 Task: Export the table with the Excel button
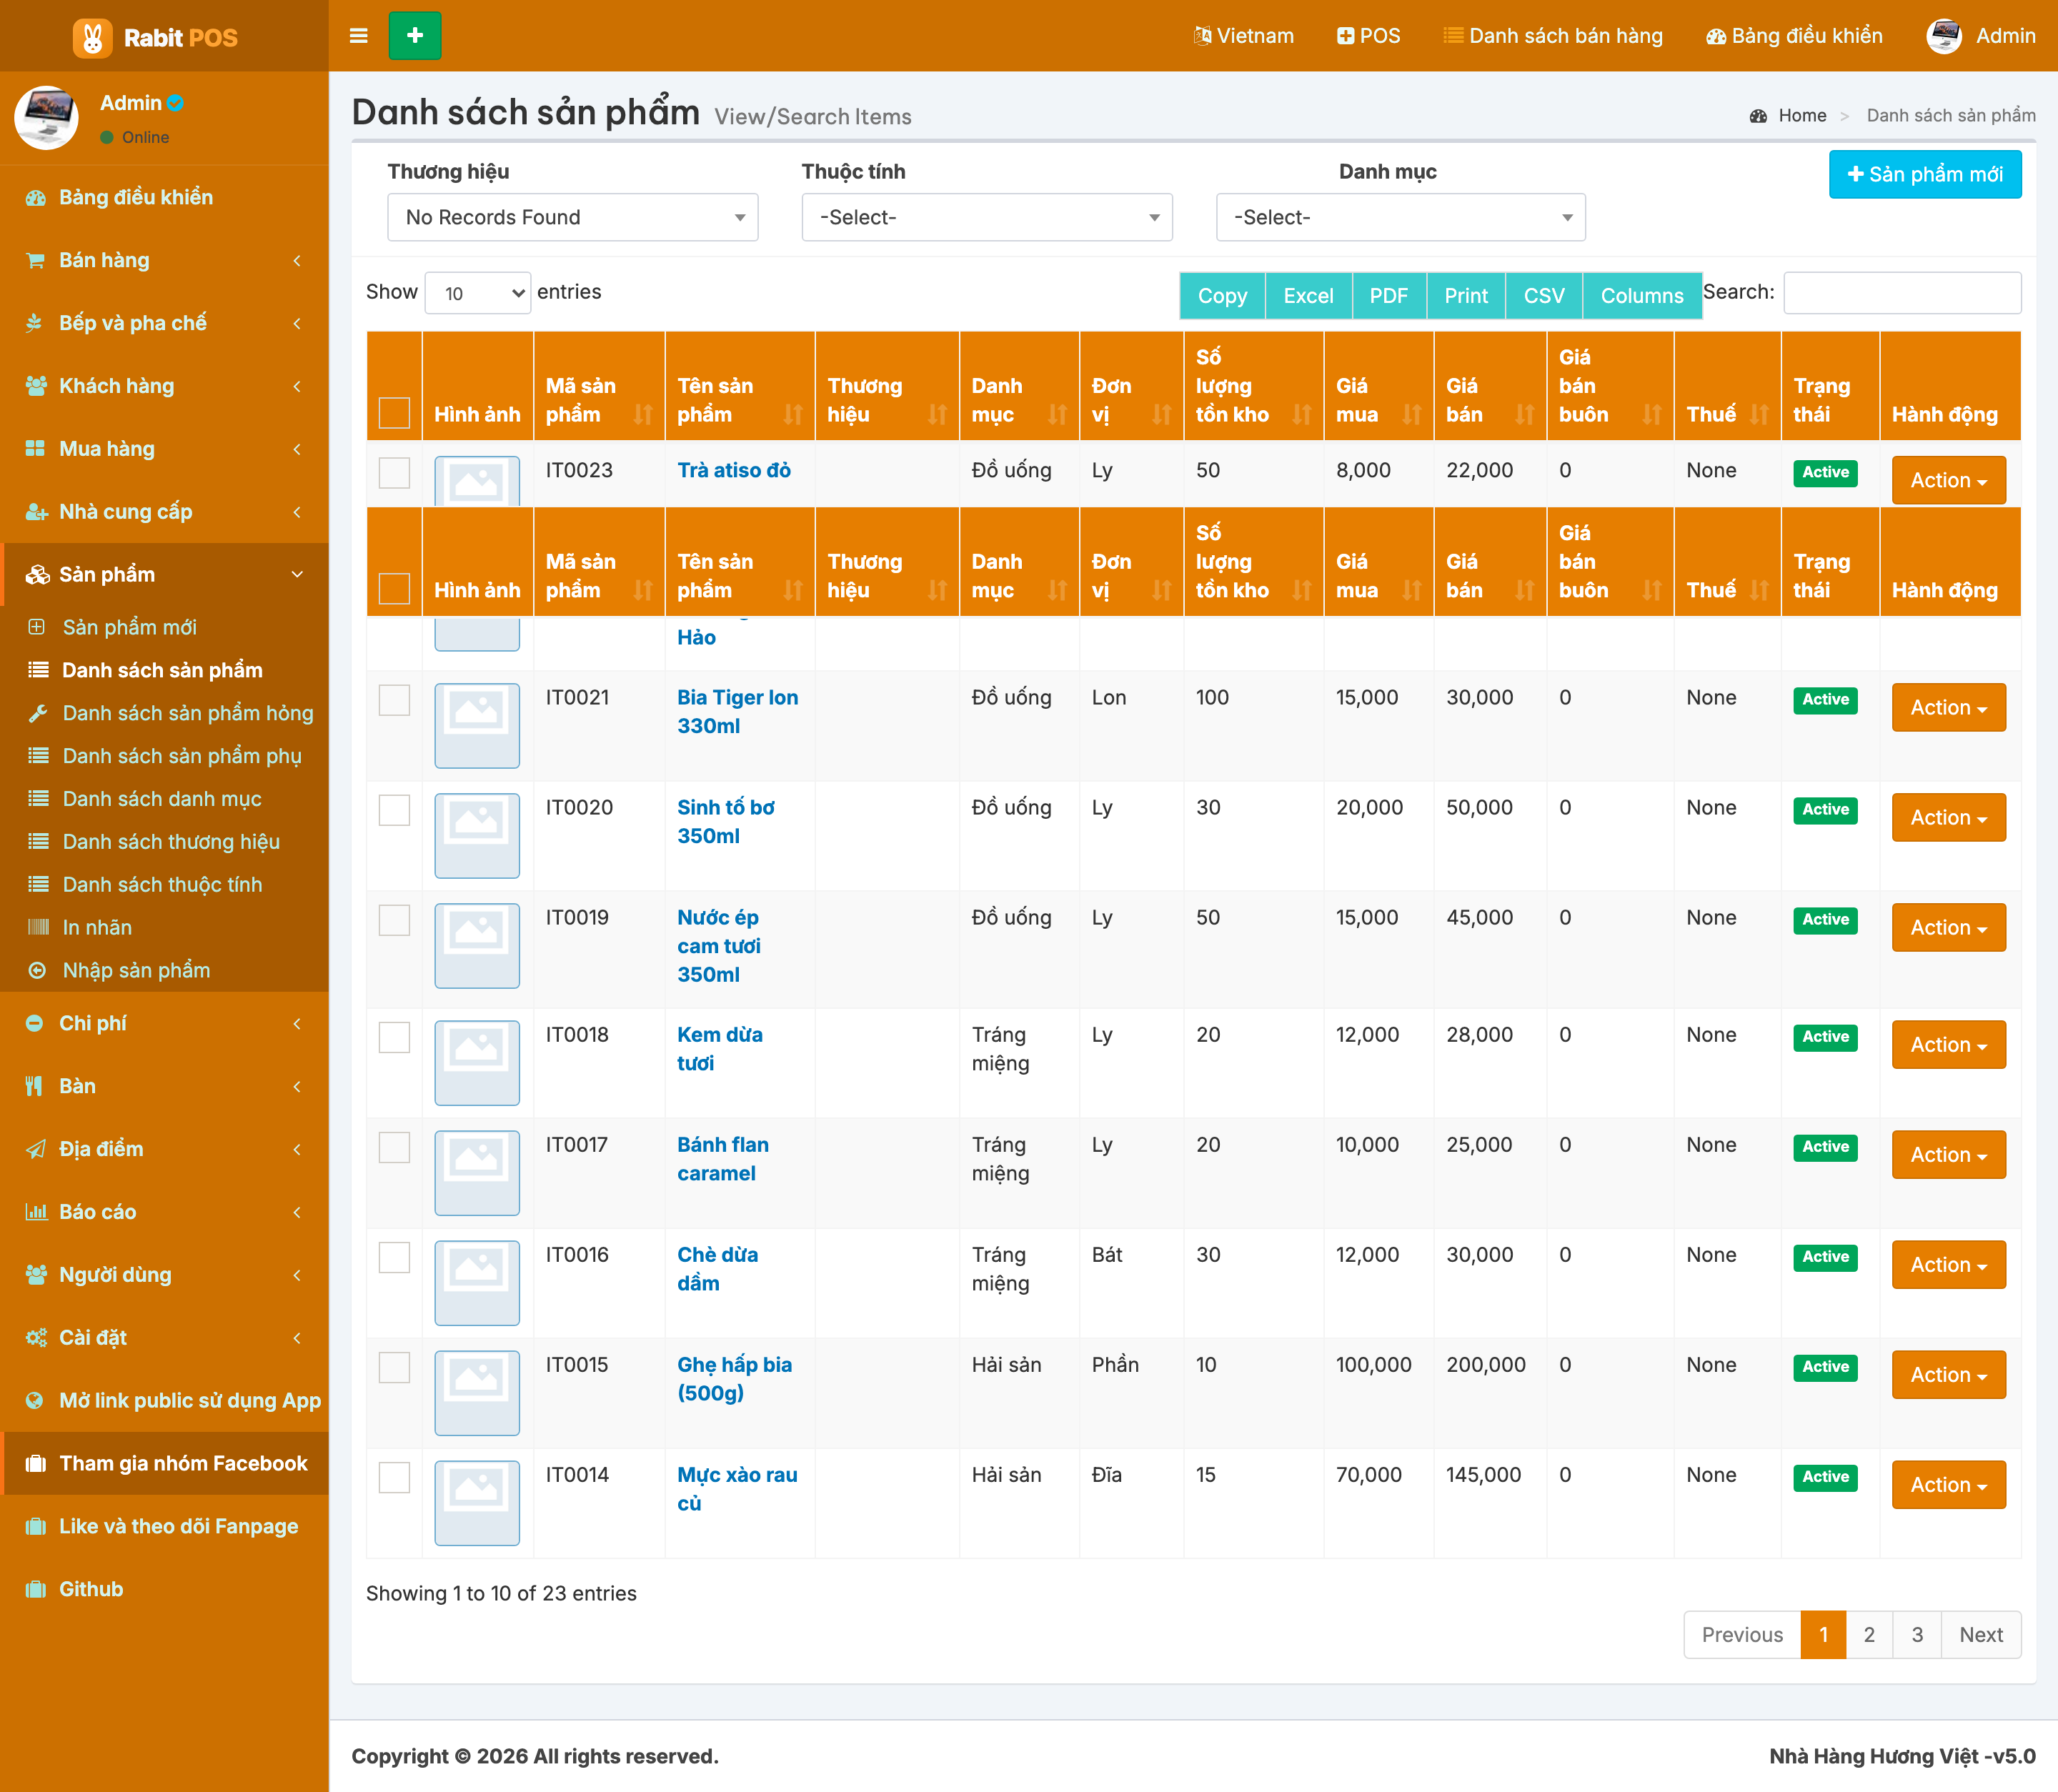tap(1308, 295)
